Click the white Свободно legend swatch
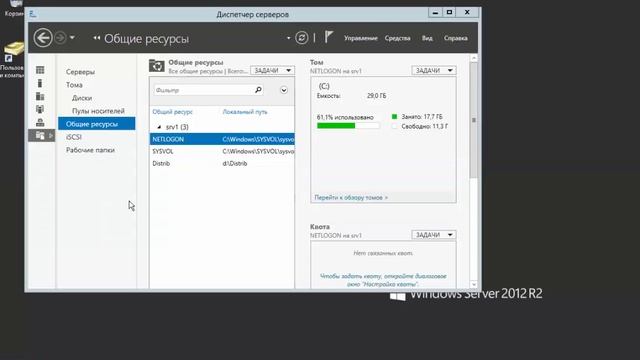This screenshot has height=360, width=640. tap(394, 127)
